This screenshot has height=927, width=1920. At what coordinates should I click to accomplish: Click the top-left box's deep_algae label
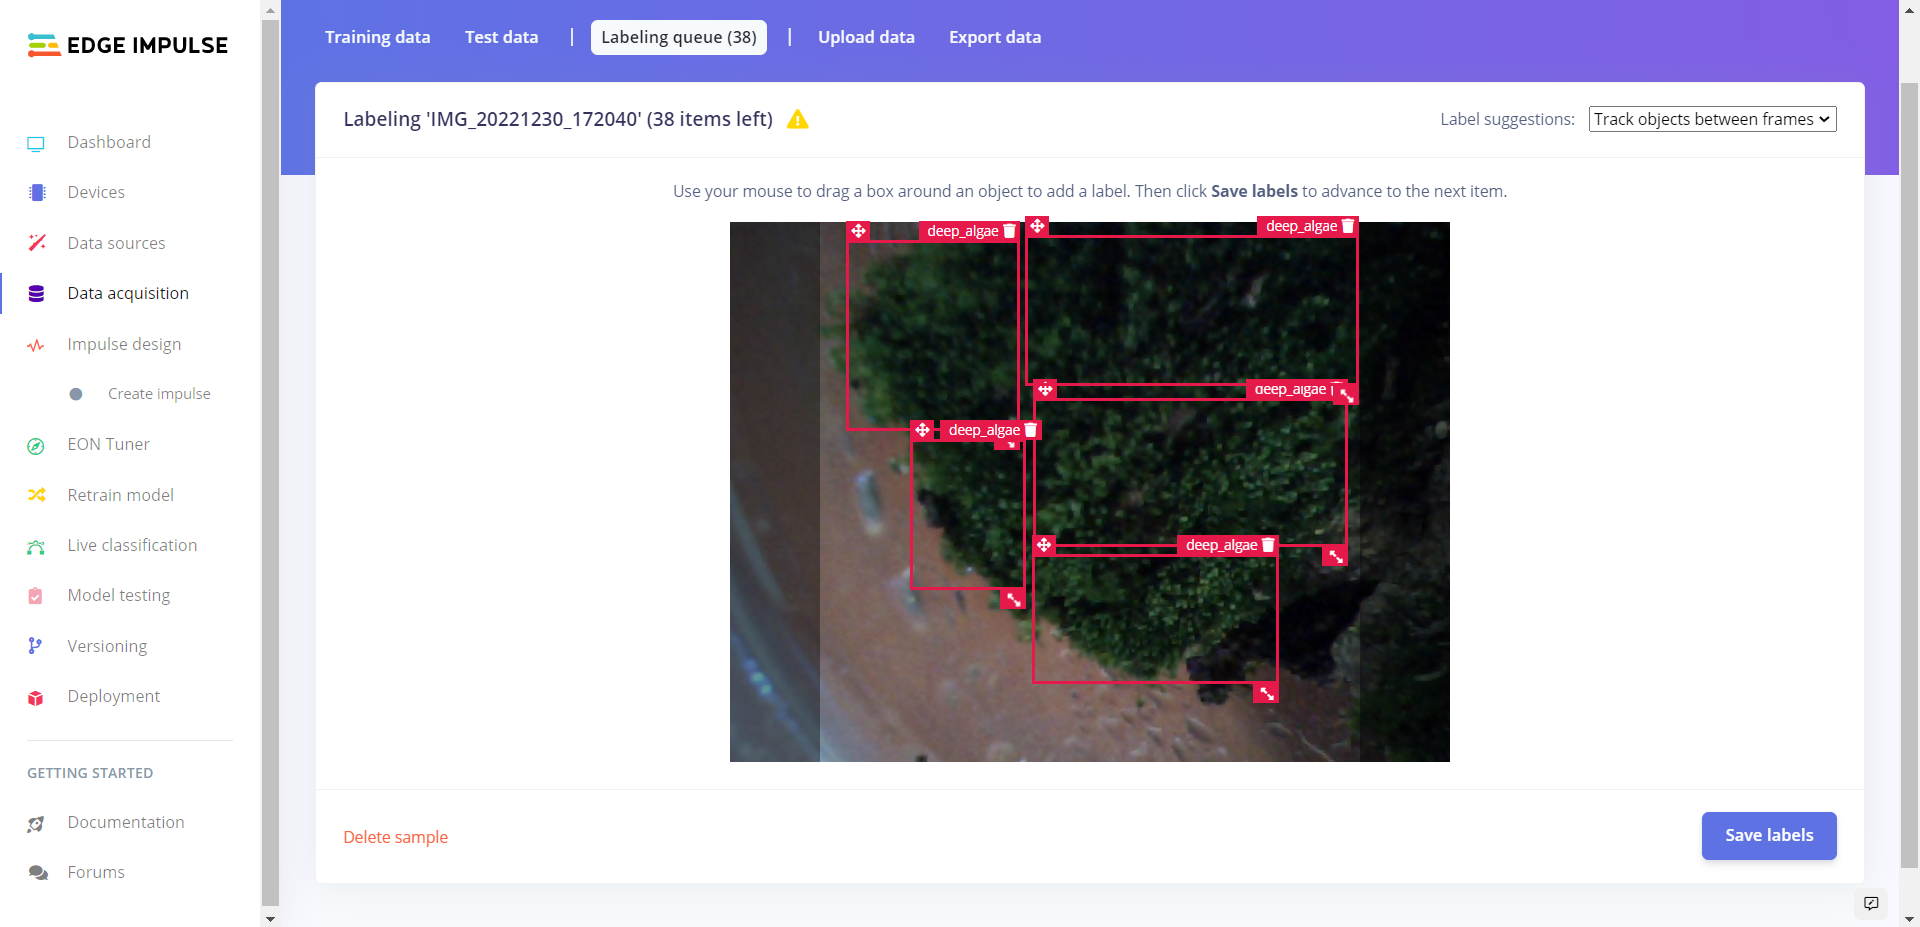(963, 231)
